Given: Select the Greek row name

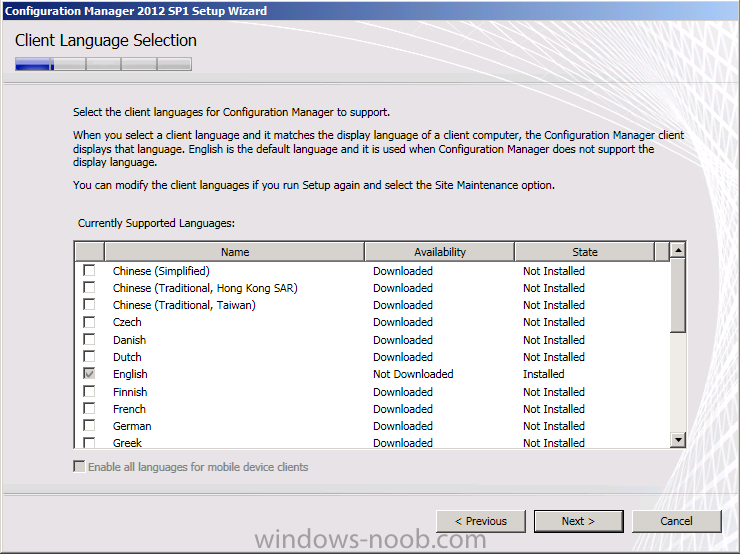Looking at the screenshot, I should click(x=127, y=443).
